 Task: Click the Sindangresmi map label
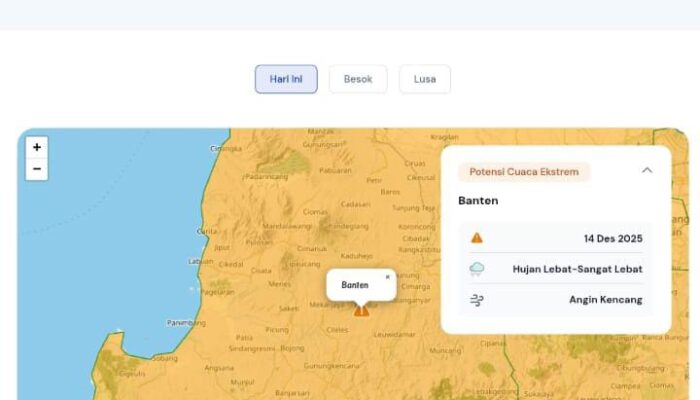pos(251,349)
